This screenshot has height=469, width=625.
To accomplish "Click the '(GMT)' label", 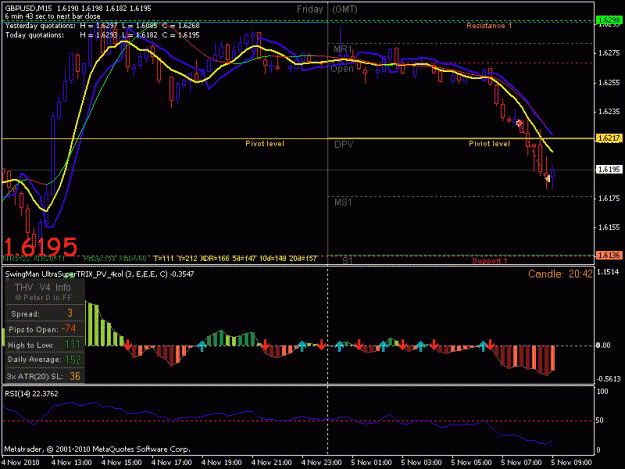I will click(345, 9).
